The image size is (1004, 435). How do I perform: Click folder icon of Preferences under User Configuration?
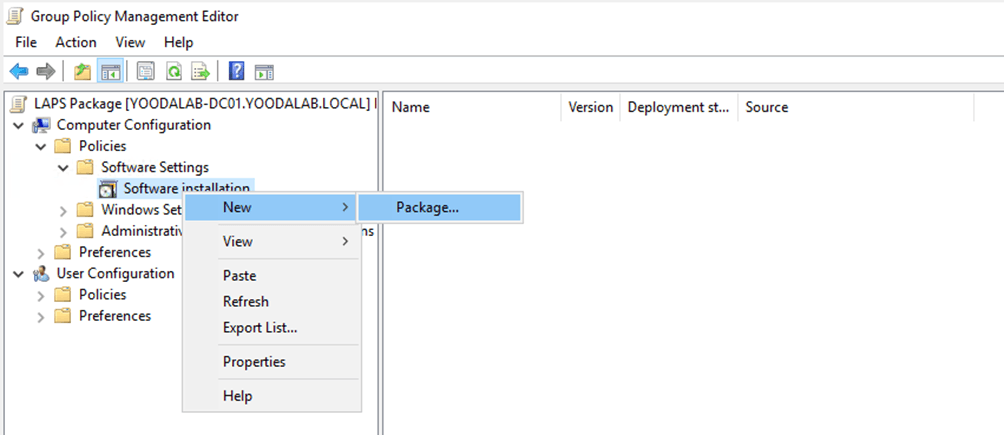point(62,316)
